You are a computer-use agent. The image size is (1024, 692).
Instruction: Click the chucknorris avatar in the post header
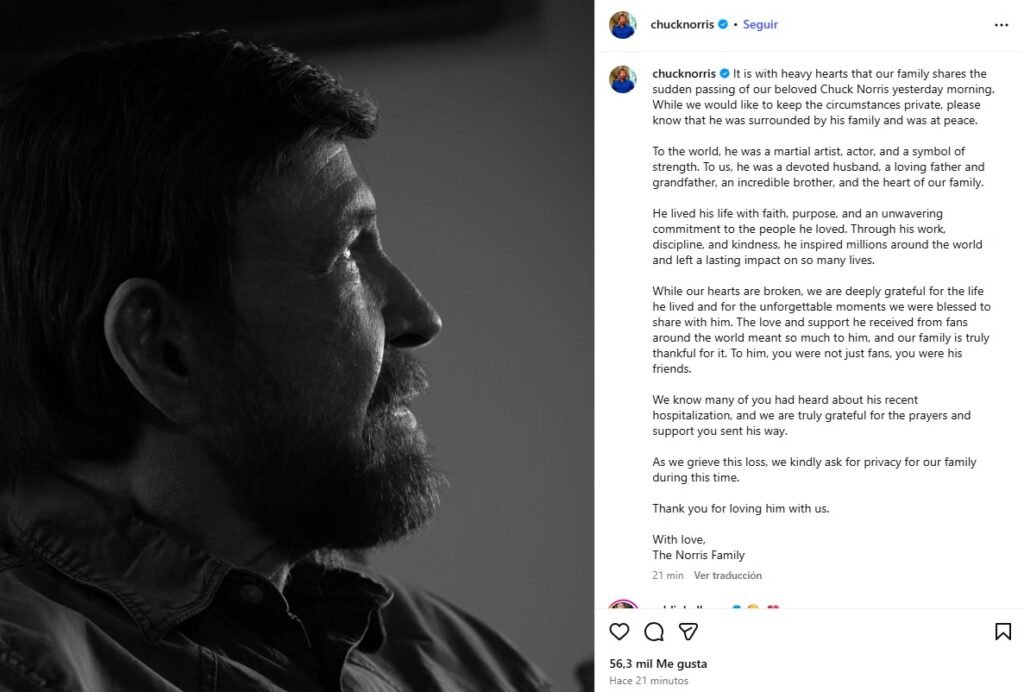point(623,25)
